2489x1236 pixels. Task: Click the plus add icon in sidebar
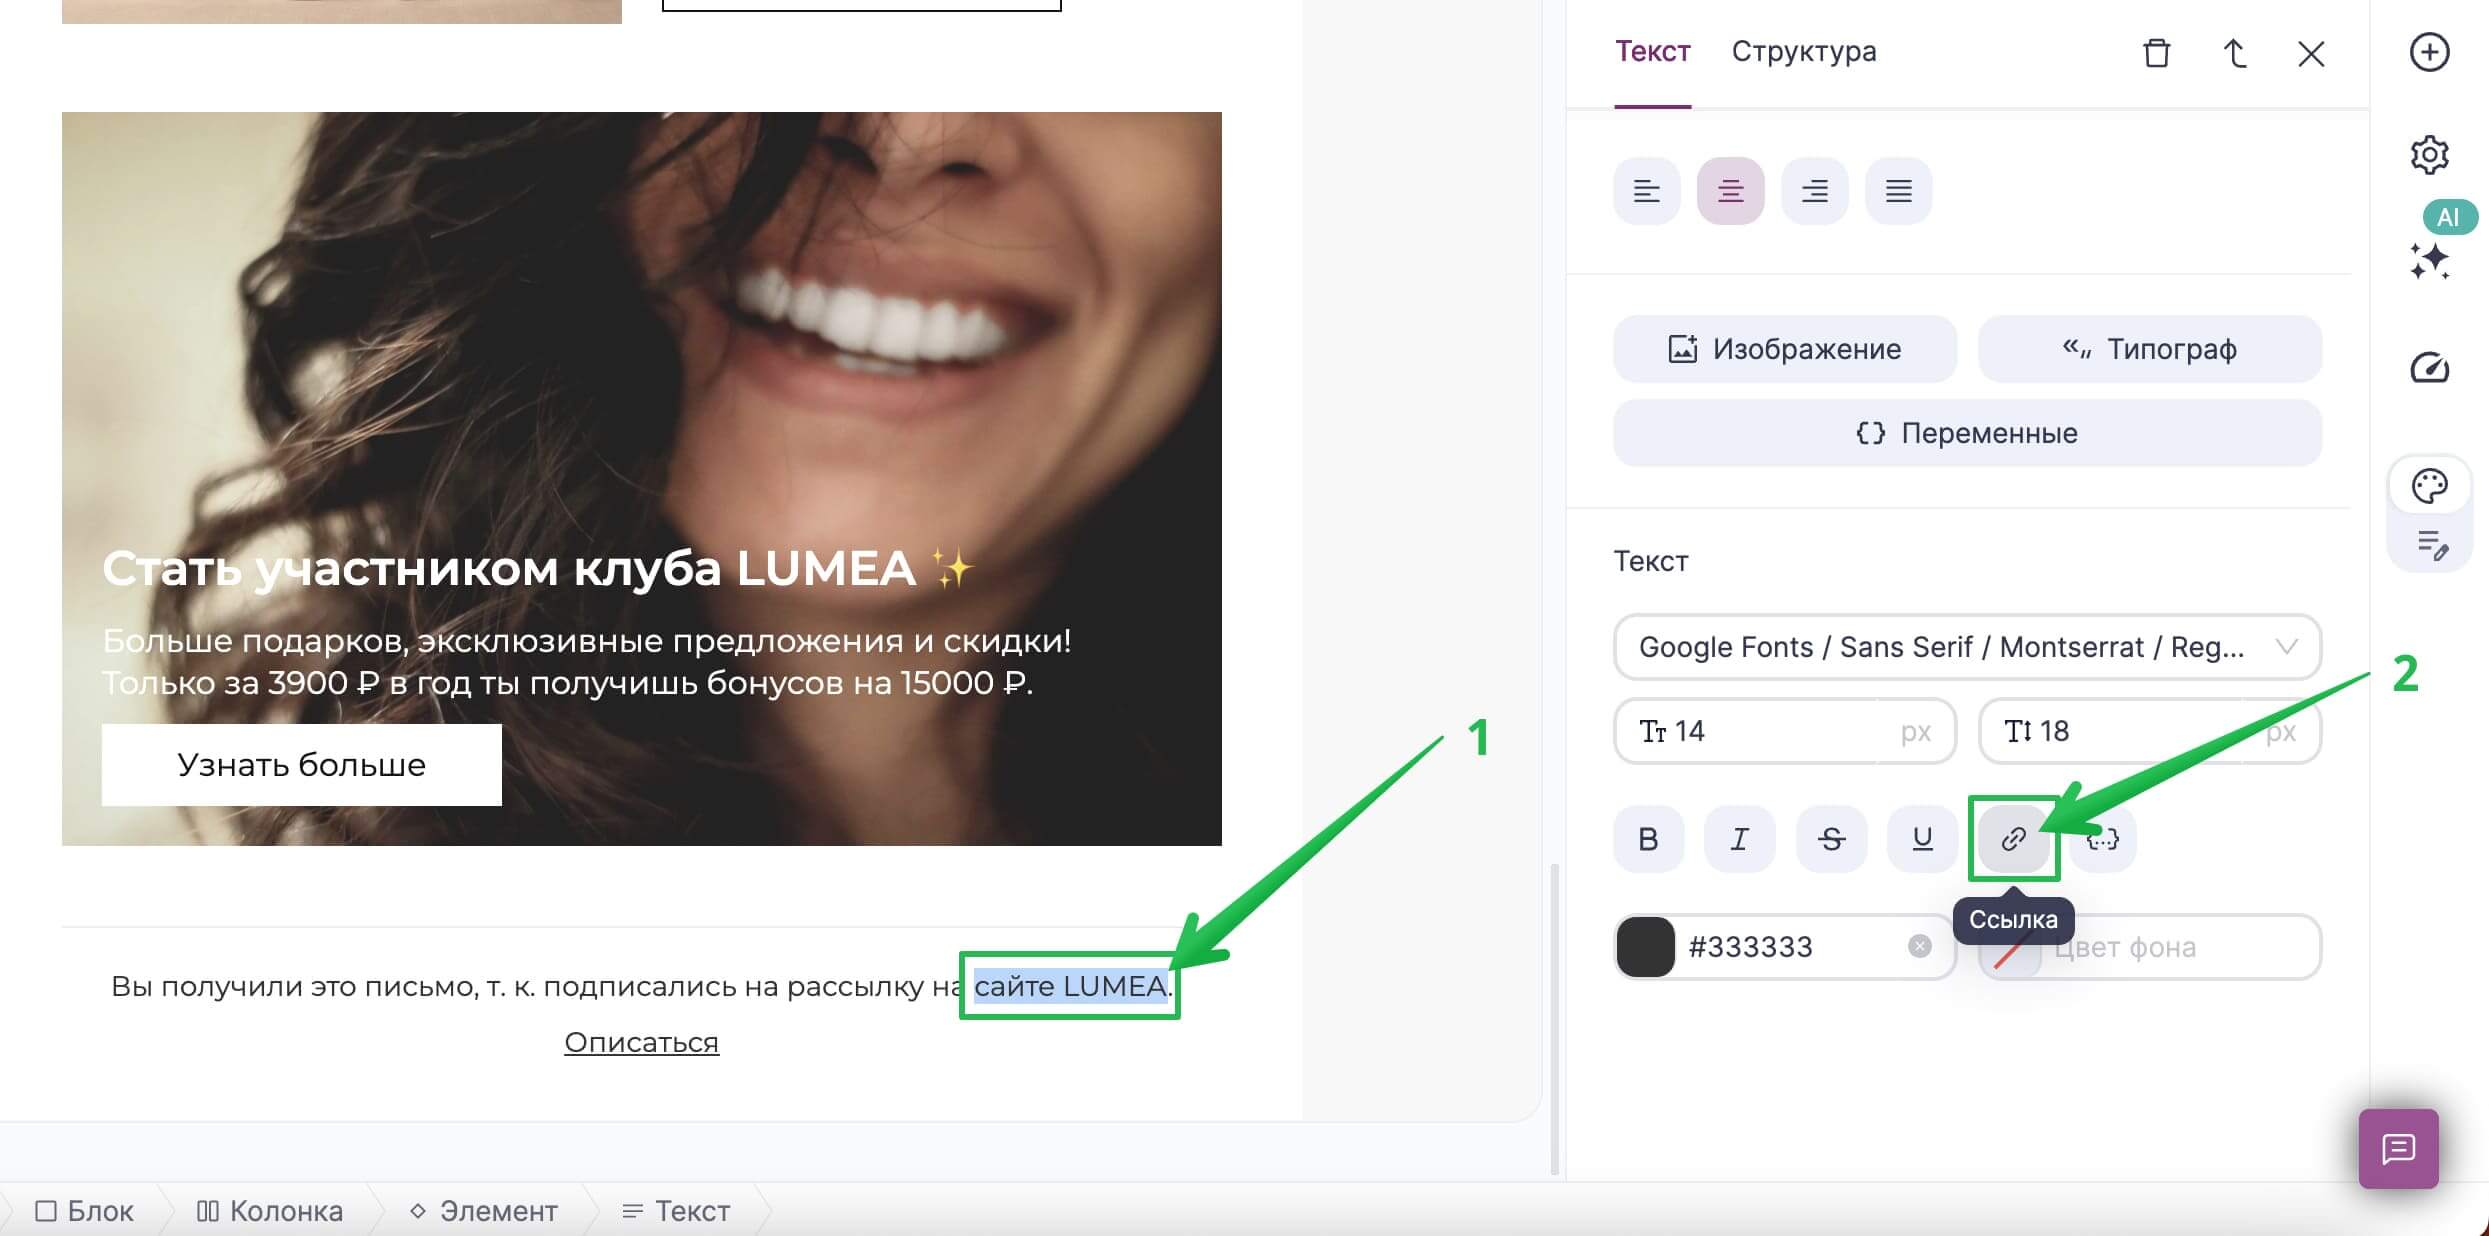tap(2429, 52)
